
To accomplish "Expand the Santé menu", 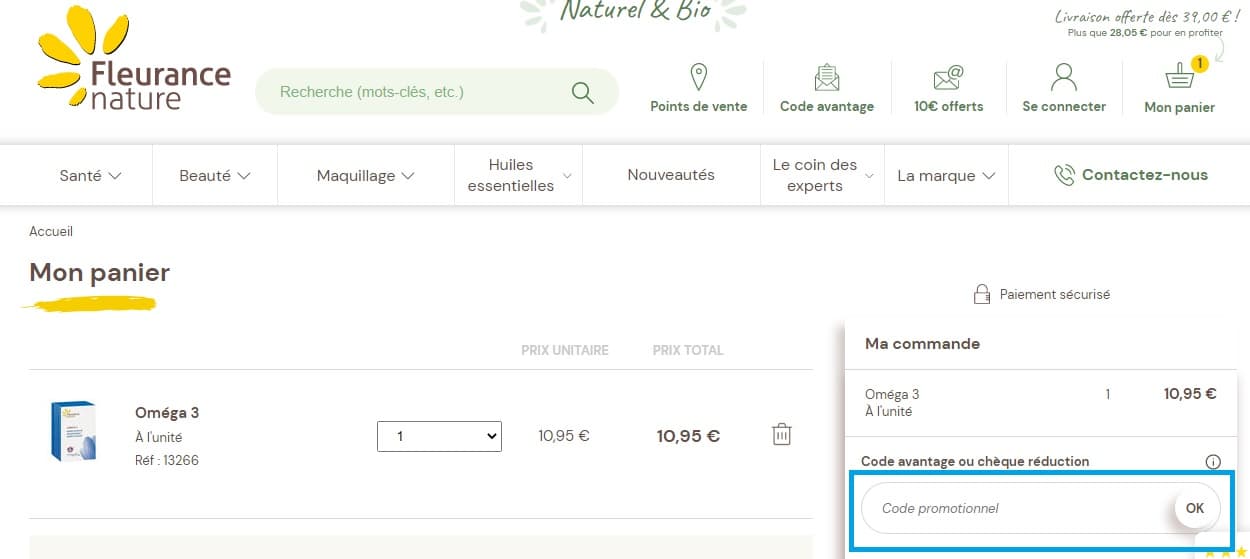I will (91, 175).
